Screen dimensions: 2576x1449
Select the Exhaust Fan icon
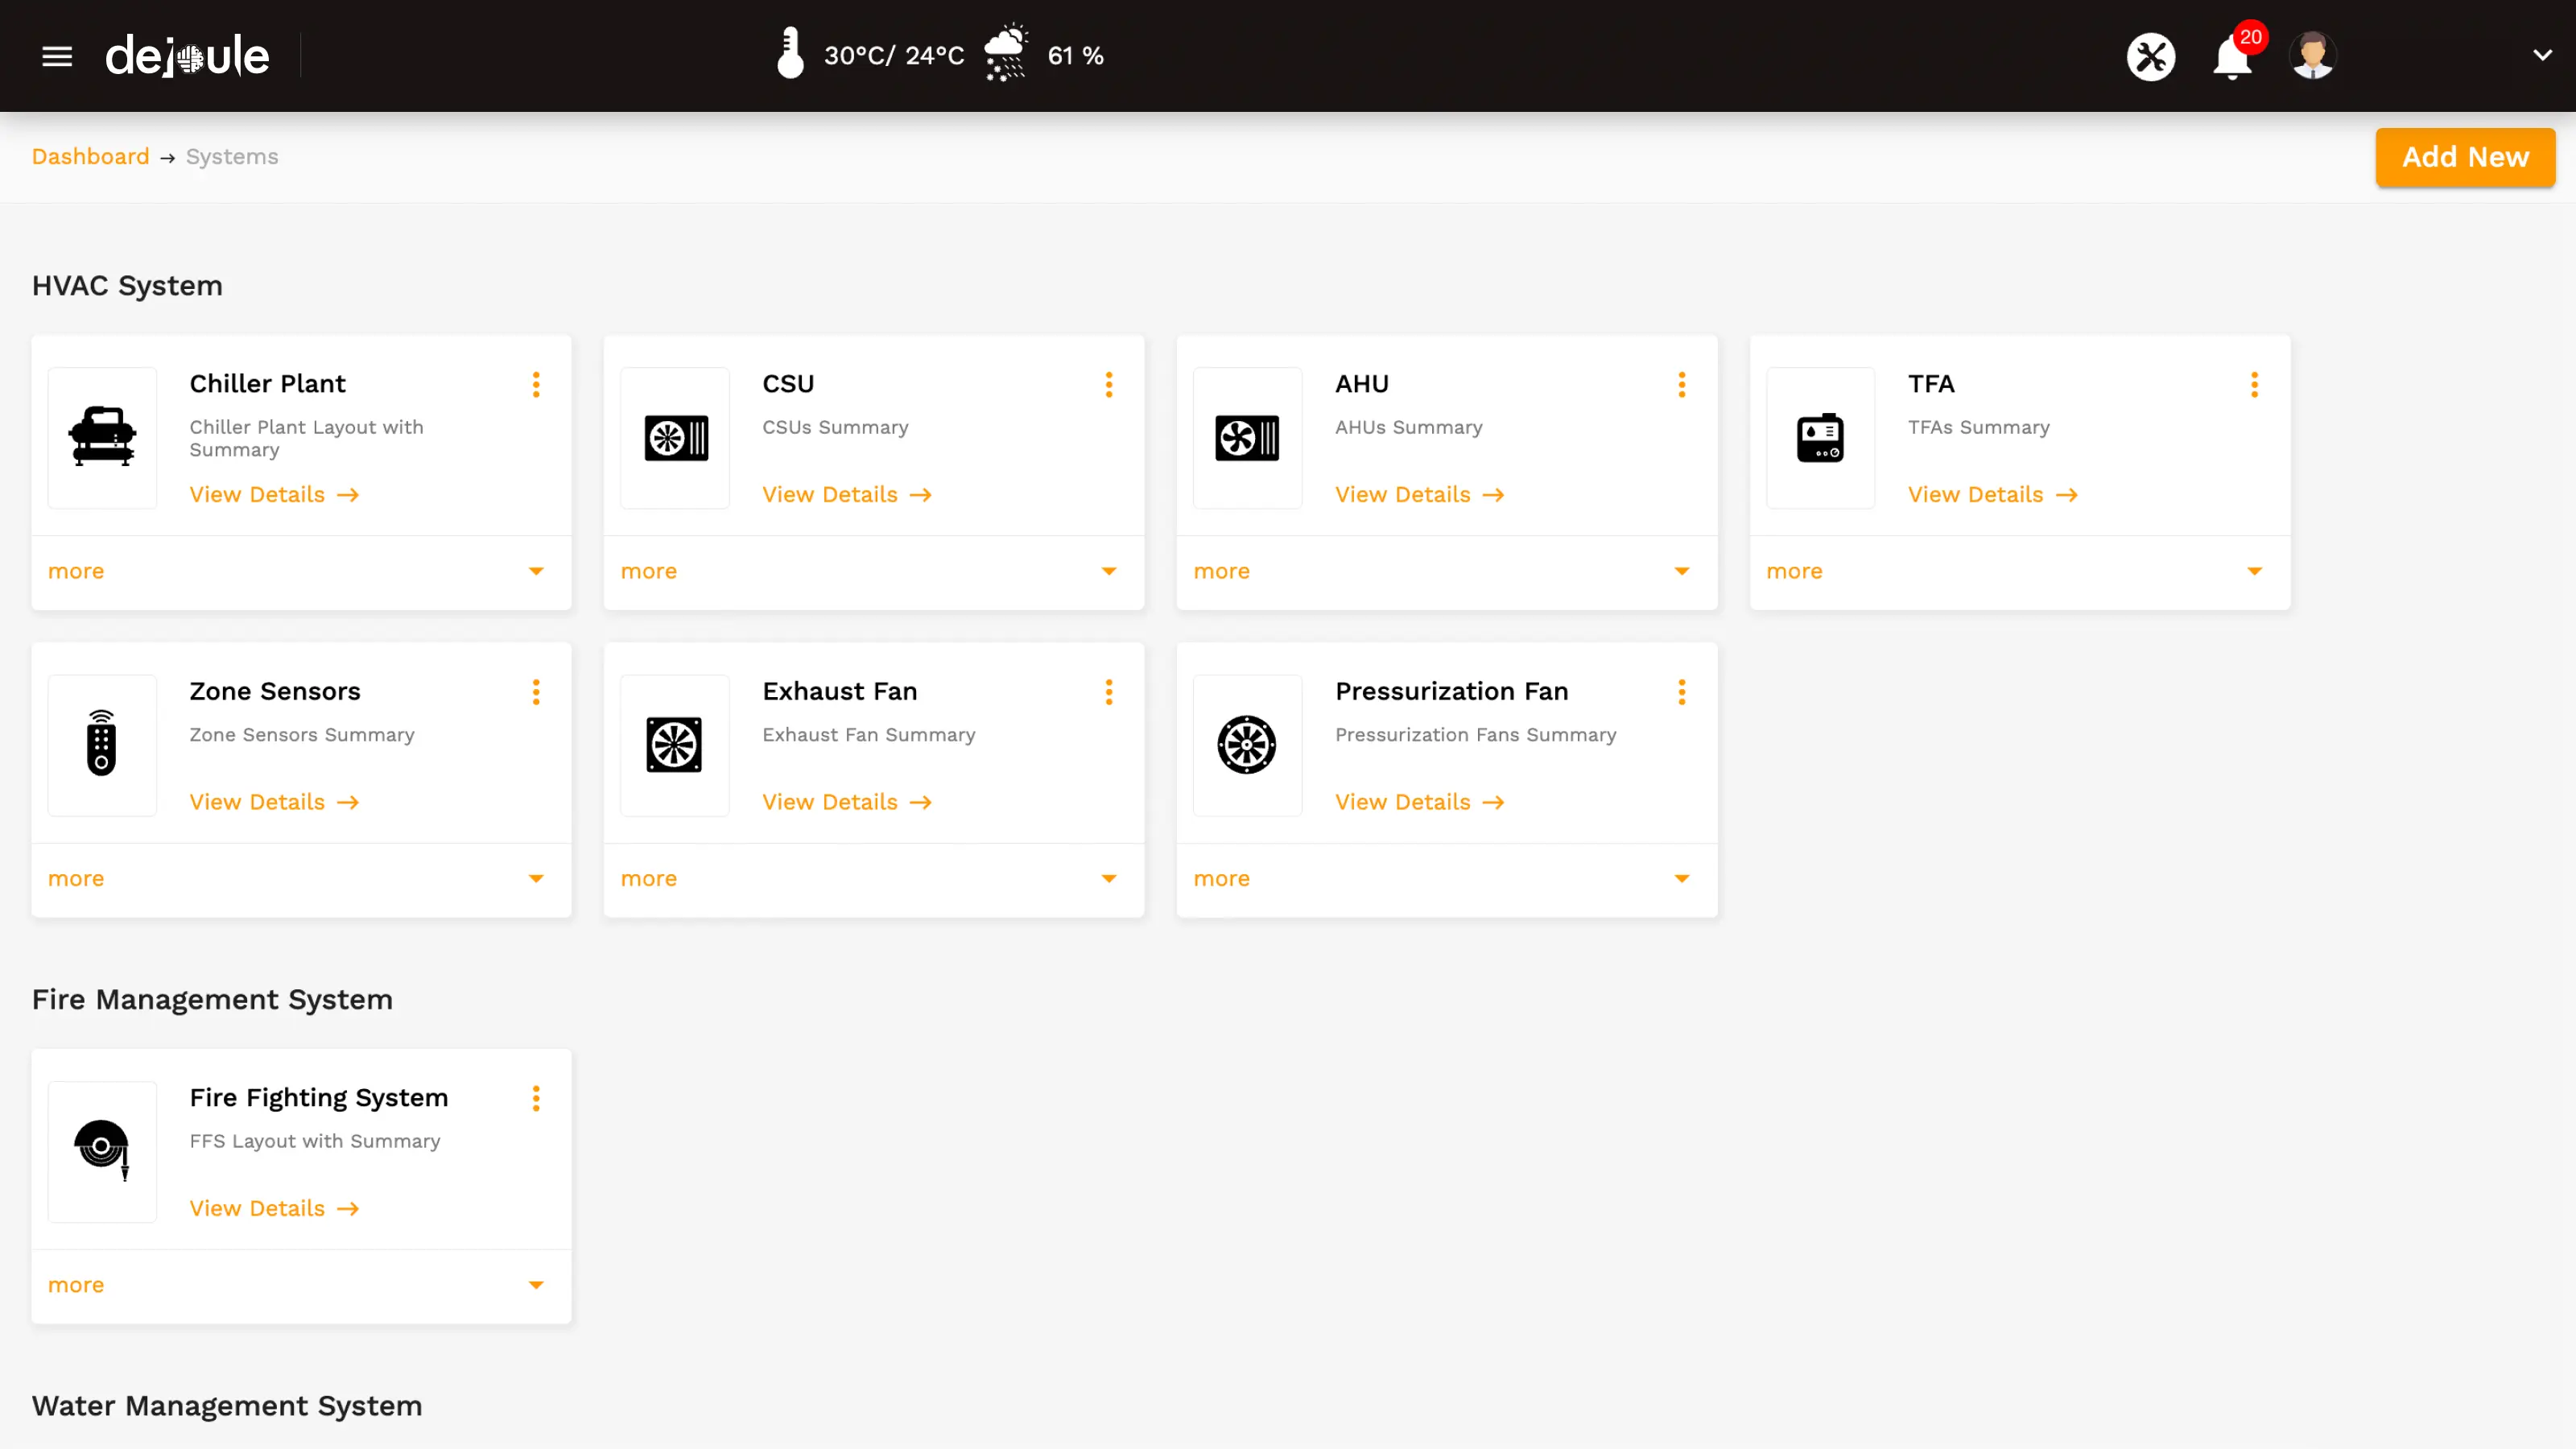pyautogui.click(x=674, y=744)
